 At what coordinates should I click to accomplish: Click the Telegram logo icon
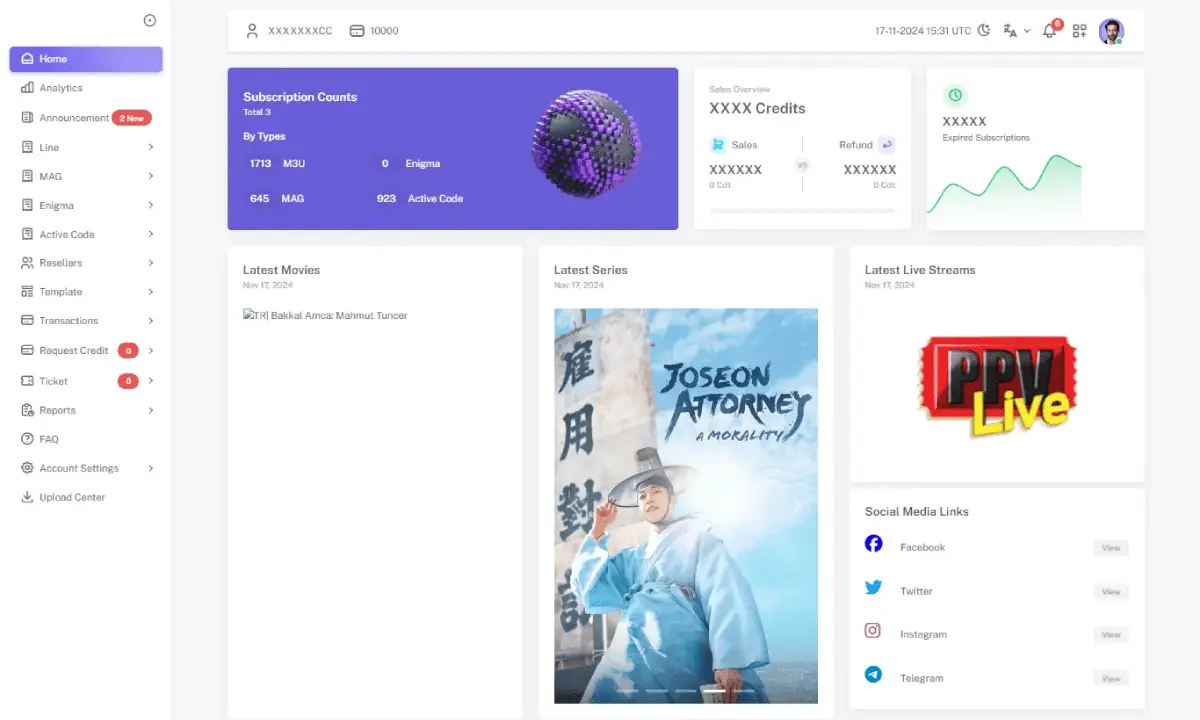point(873,675)
